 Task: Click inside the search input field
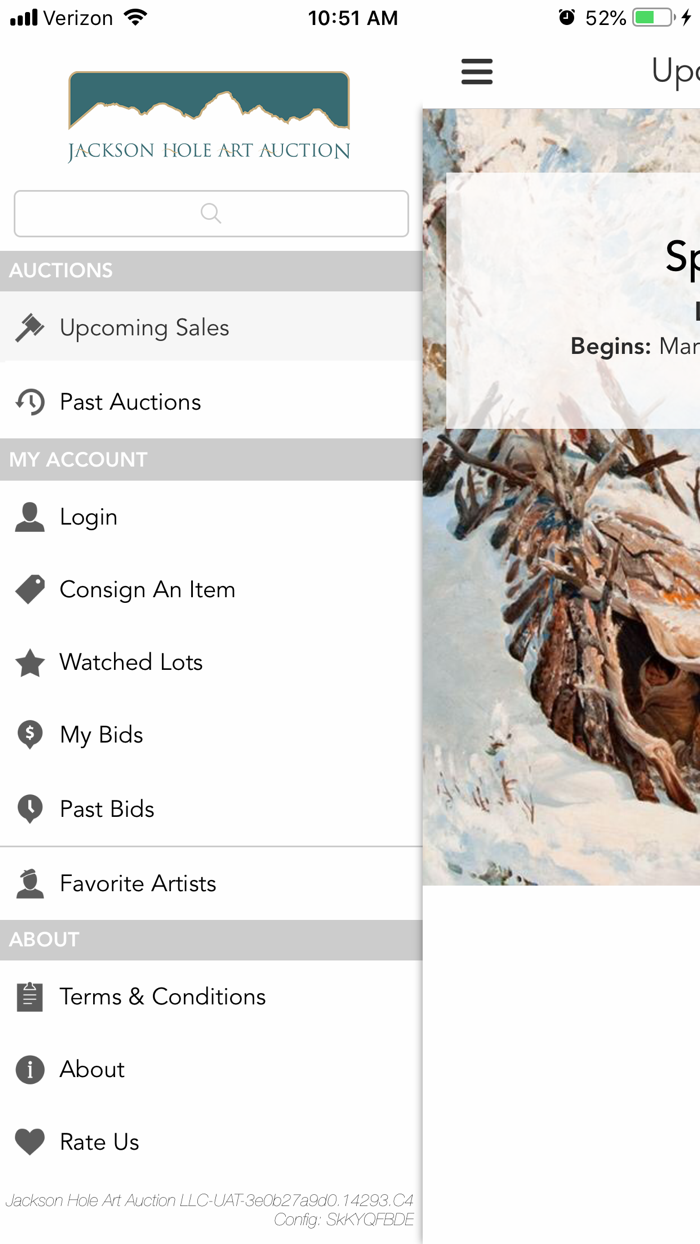(210, 213)
